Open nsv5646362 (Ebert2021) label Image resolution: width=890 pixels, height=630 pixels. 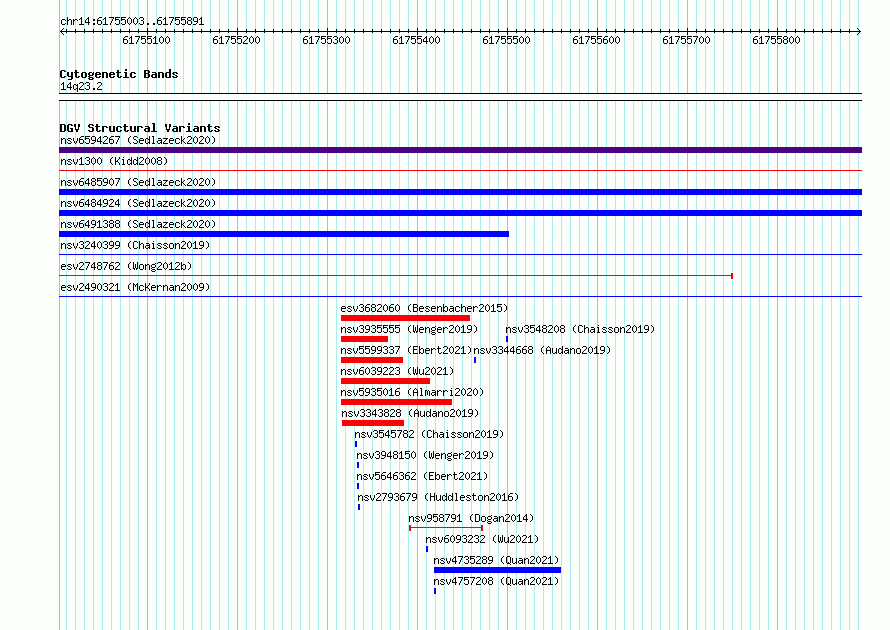[x=422, y=476]
